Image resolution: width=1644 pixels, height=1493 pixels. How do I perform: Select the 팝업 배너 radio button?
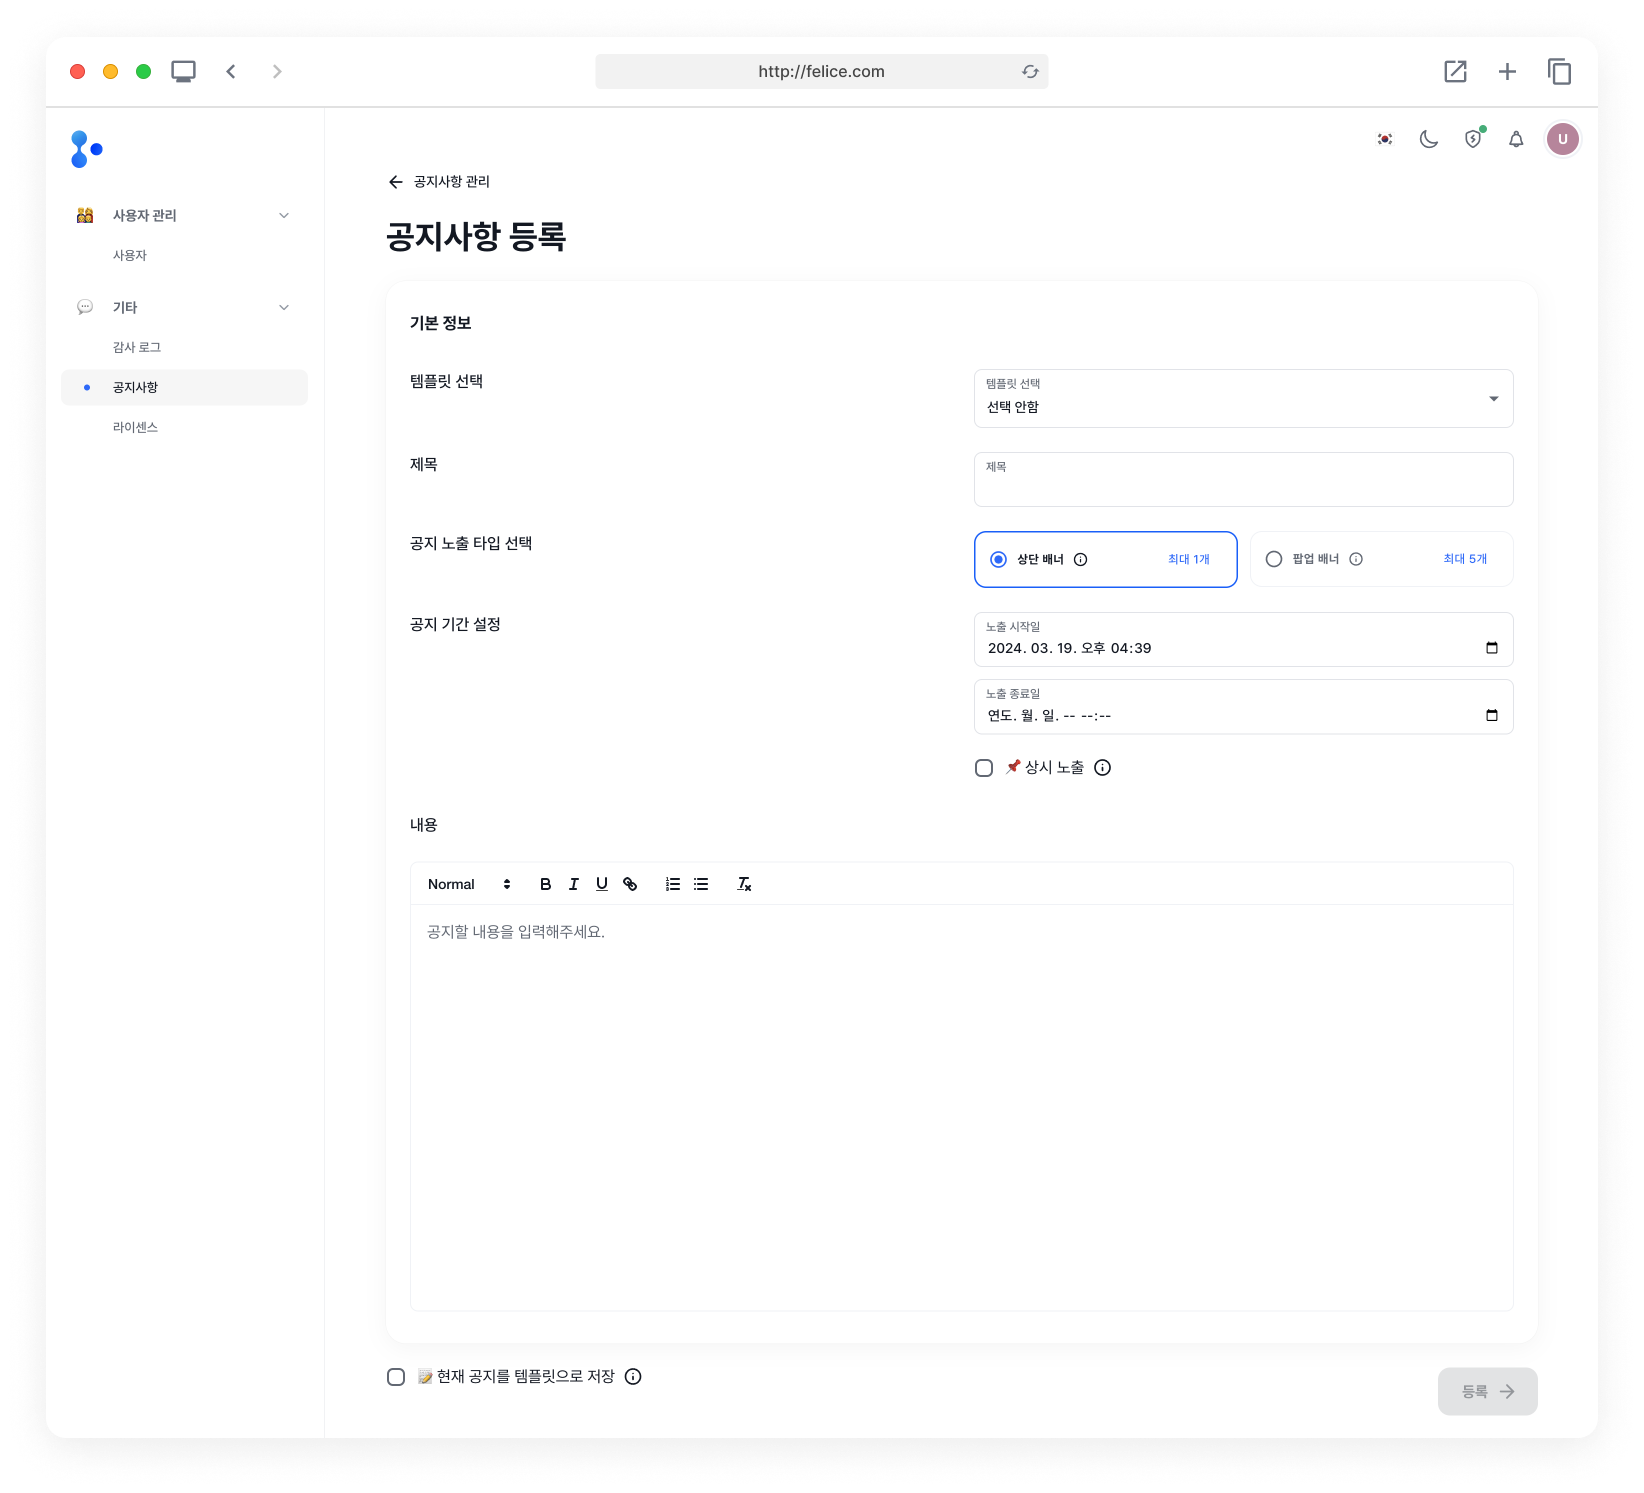click(x=1274, y=559)
